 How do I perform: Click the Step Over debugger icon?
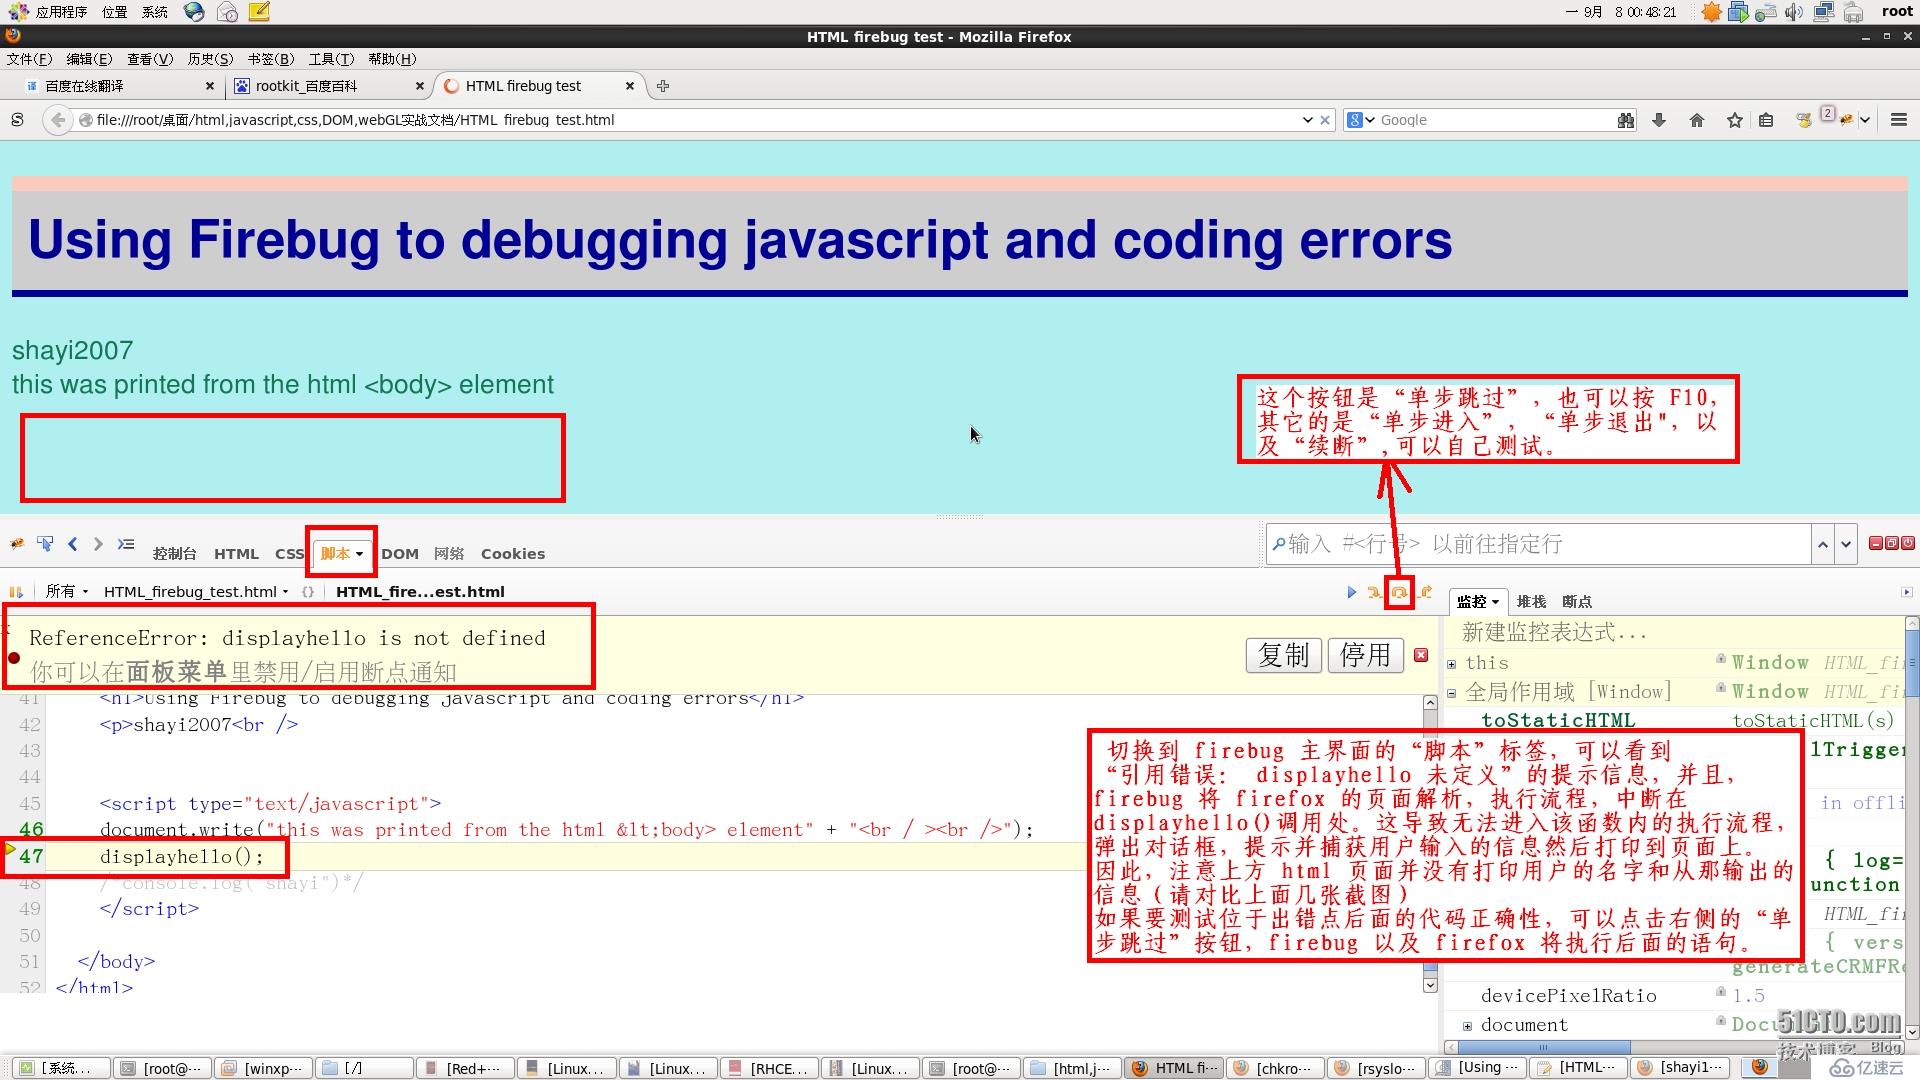(x=1399, y=593)
